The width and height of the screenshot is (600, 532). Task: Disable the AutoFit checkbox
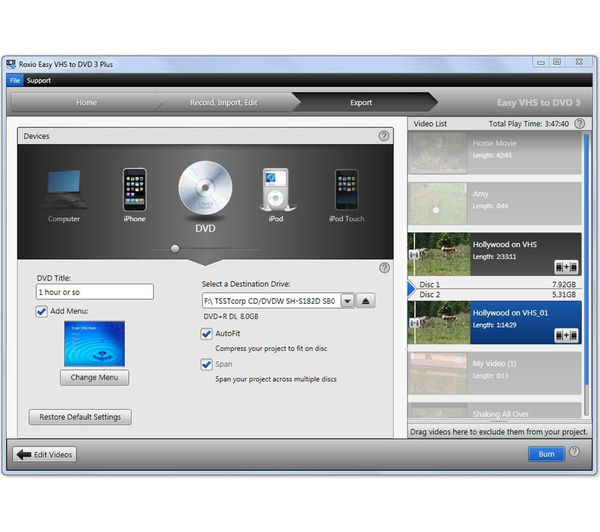[207, 334]
